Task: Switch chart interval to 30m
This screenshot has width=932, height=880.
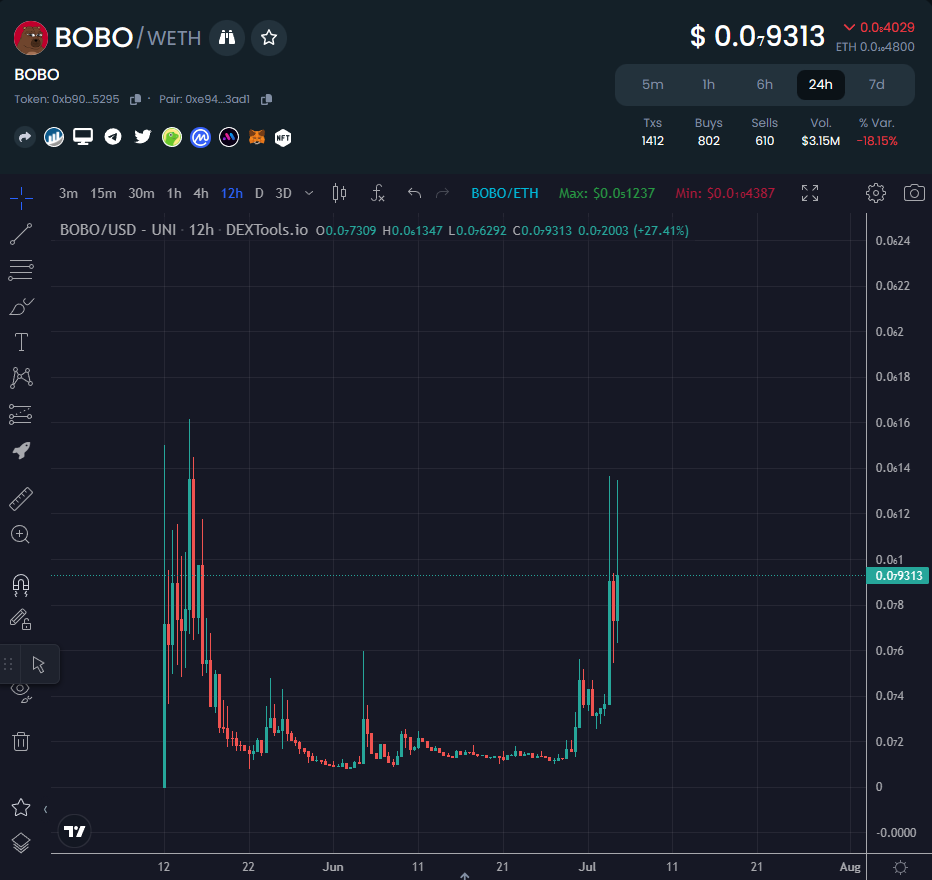Action: [141, 193]
